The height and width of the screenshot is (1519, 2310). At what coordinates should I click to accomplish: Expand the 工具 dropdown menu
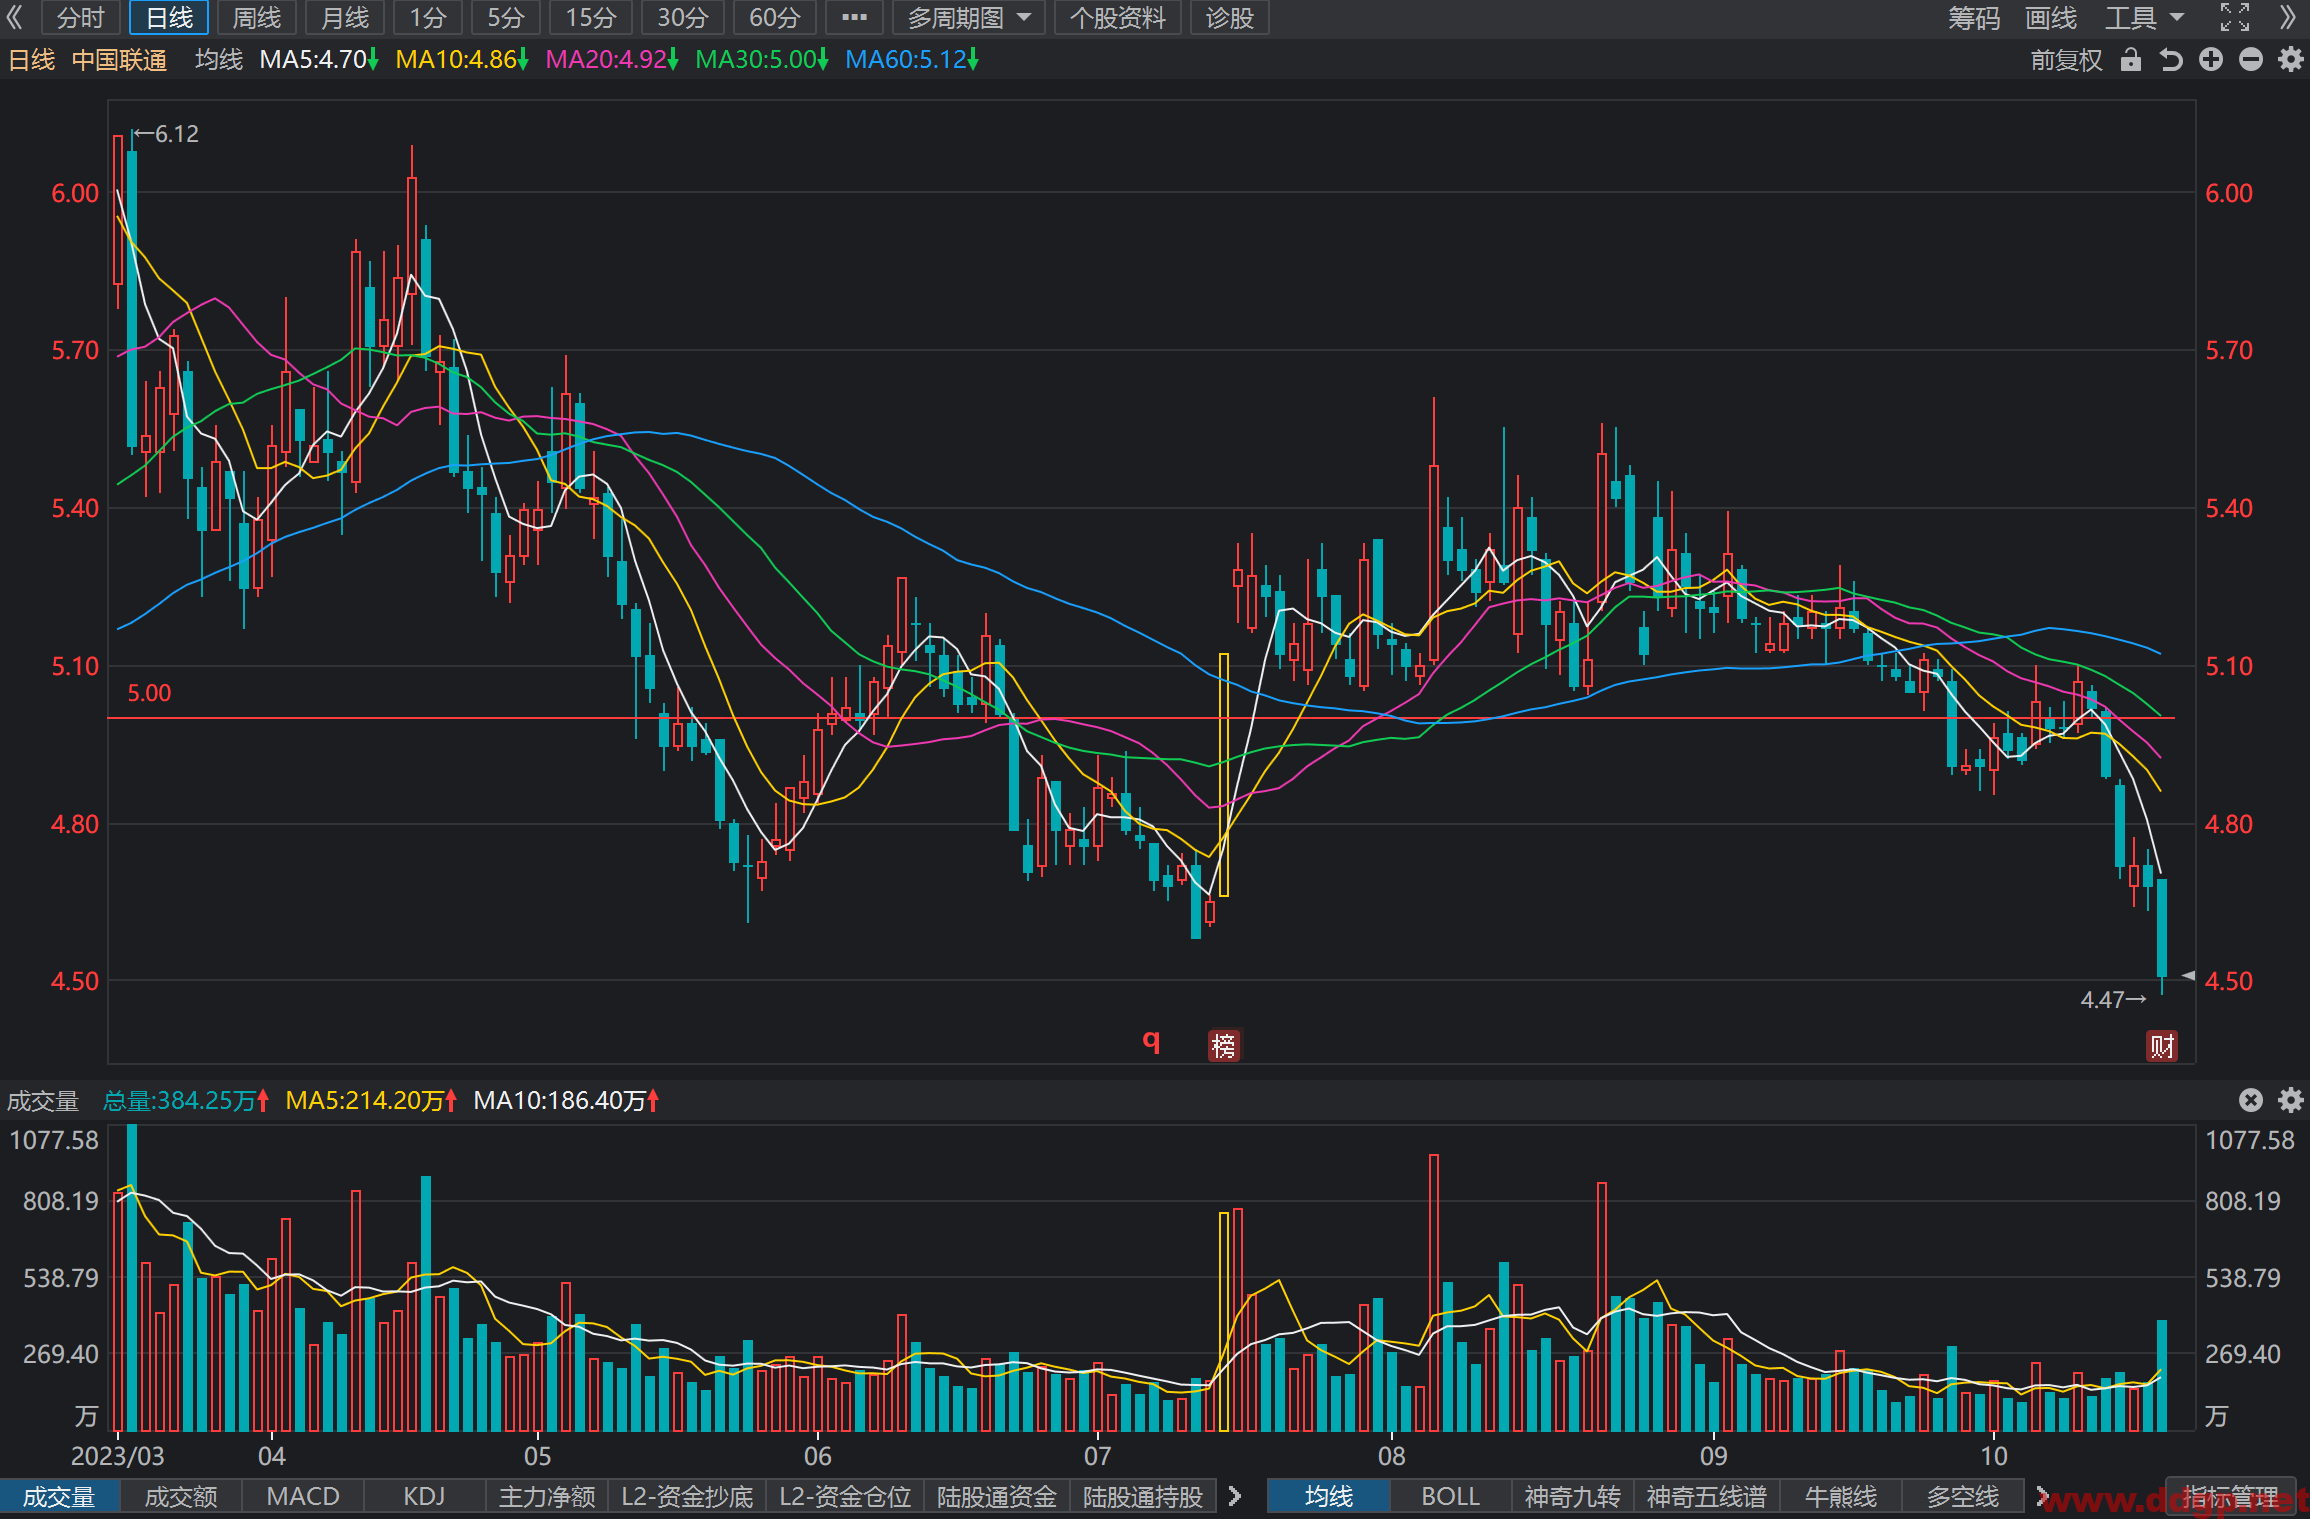tap(2146, 17)
